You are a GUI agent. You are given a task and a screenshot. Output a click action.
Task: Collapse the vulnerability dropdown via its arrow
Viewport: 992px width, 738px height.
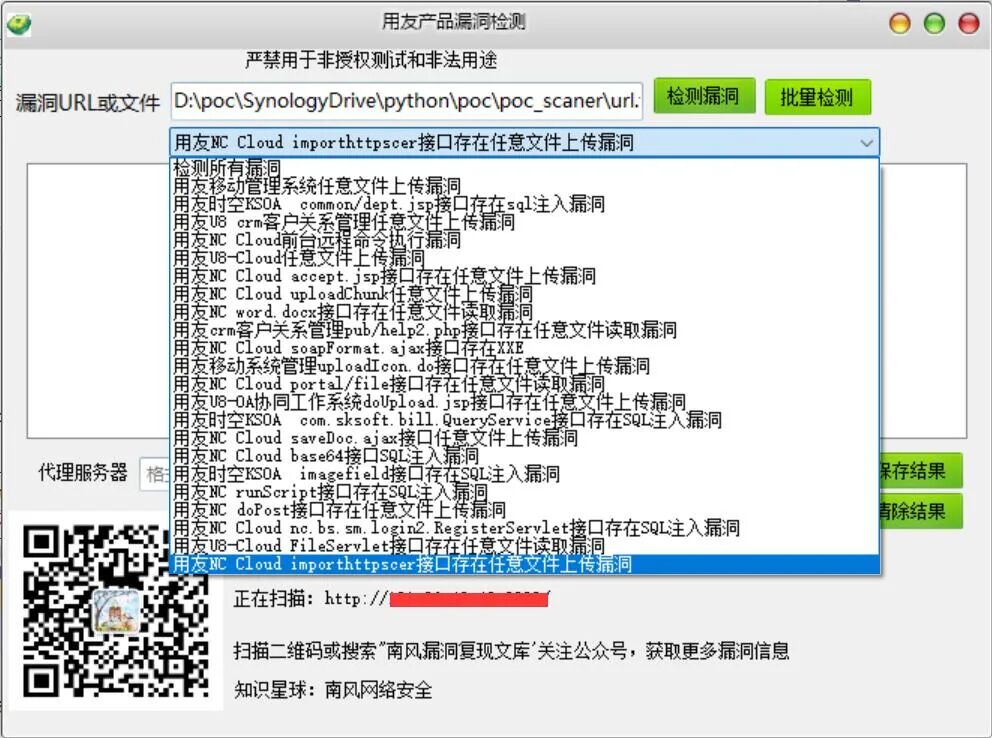pyautogui.click(x=866, y=143)
